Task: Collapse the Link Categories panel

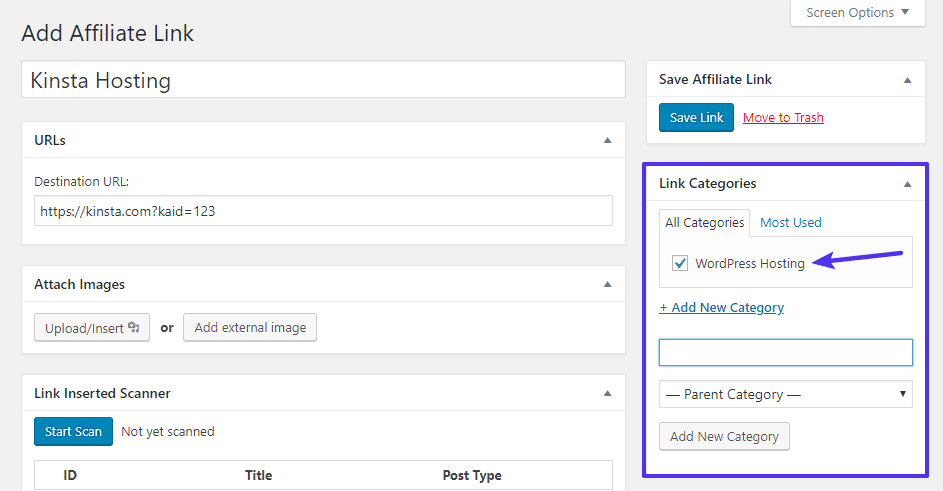Action: pos(907,184)
